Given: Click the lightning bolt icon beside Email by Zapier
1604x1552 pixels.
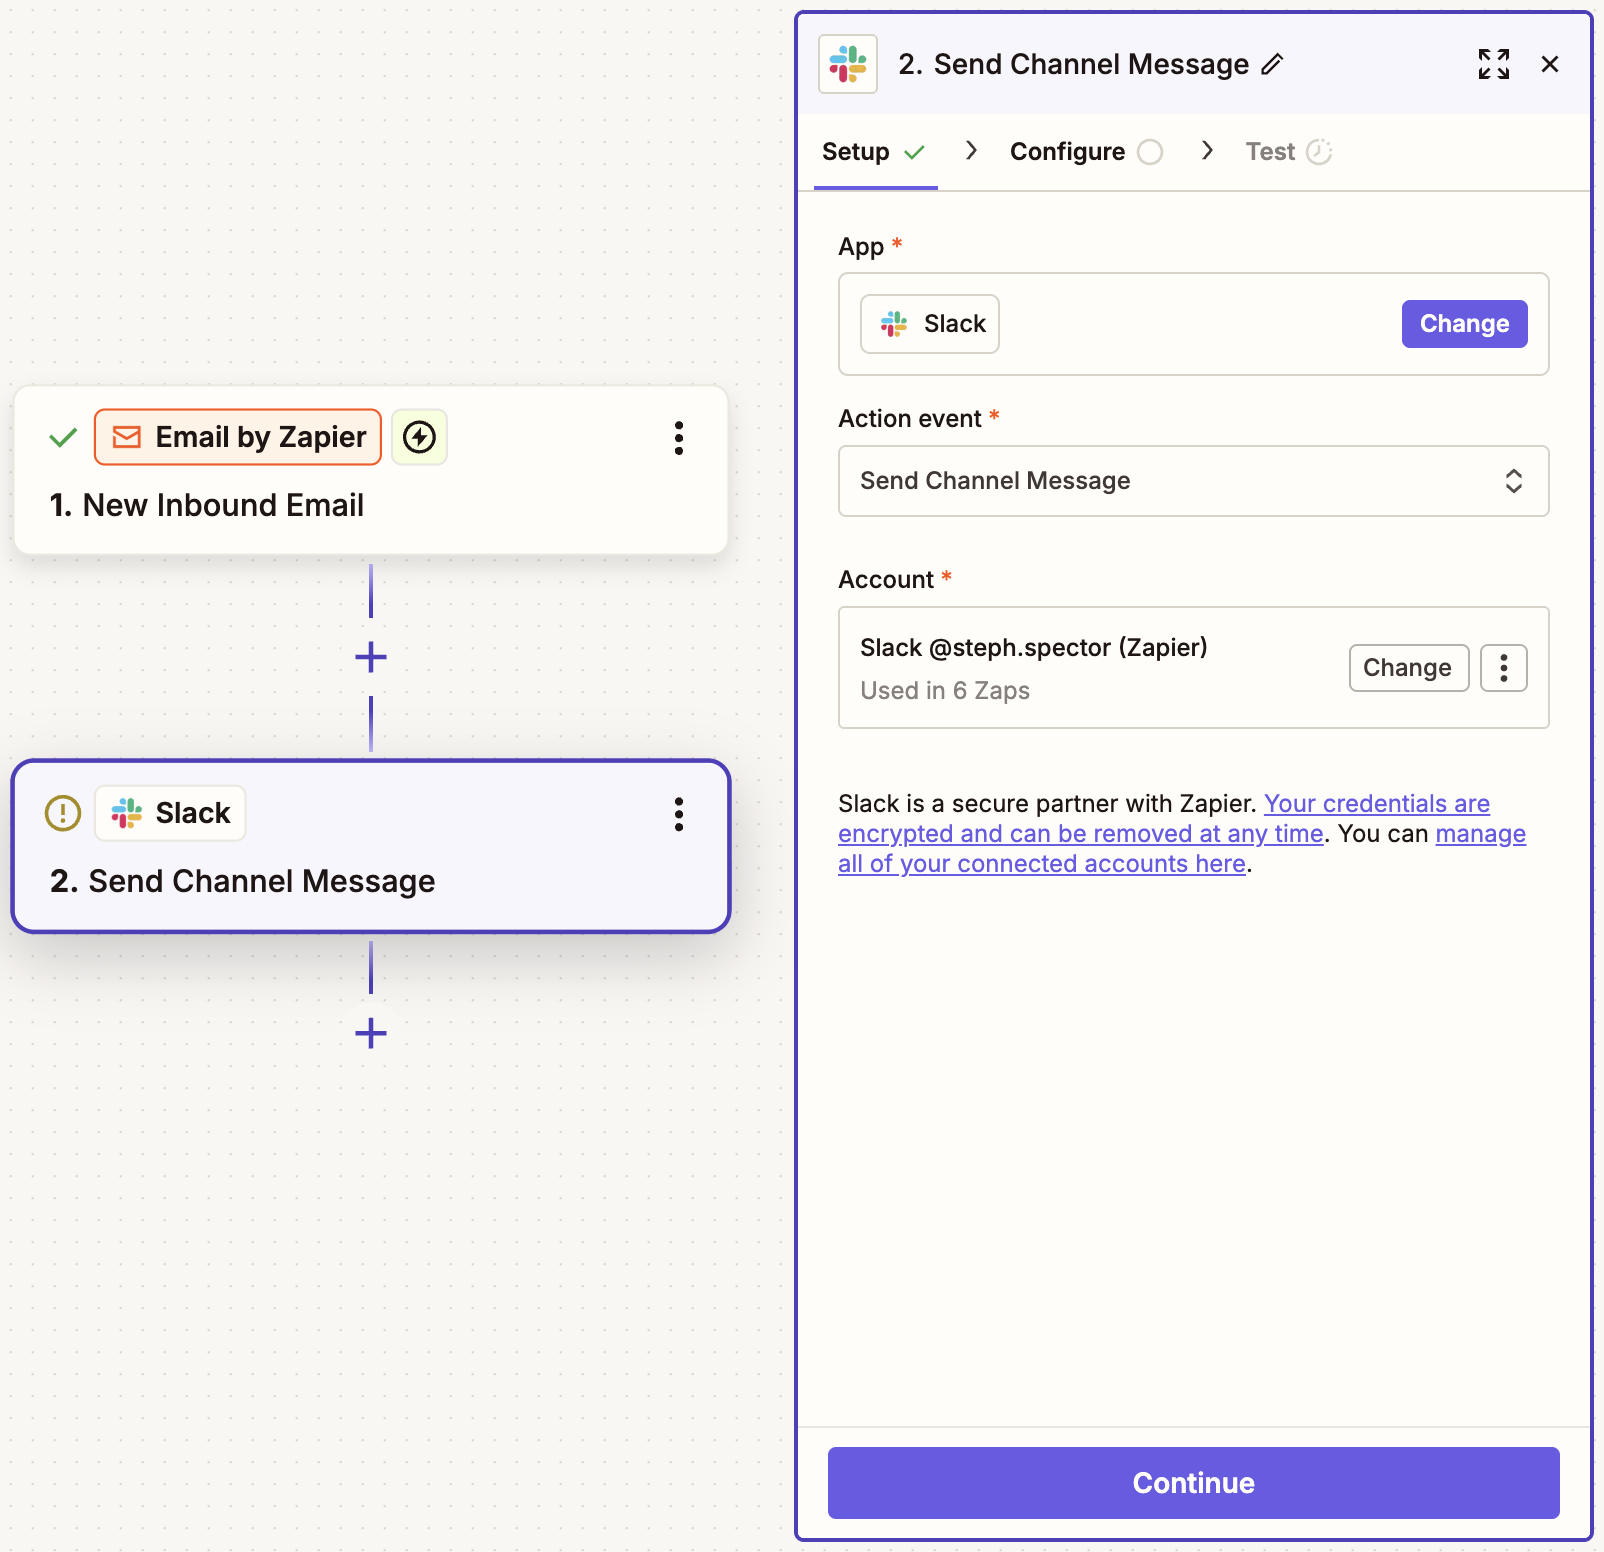Looking at the screenshot, I should coord(419,437).
